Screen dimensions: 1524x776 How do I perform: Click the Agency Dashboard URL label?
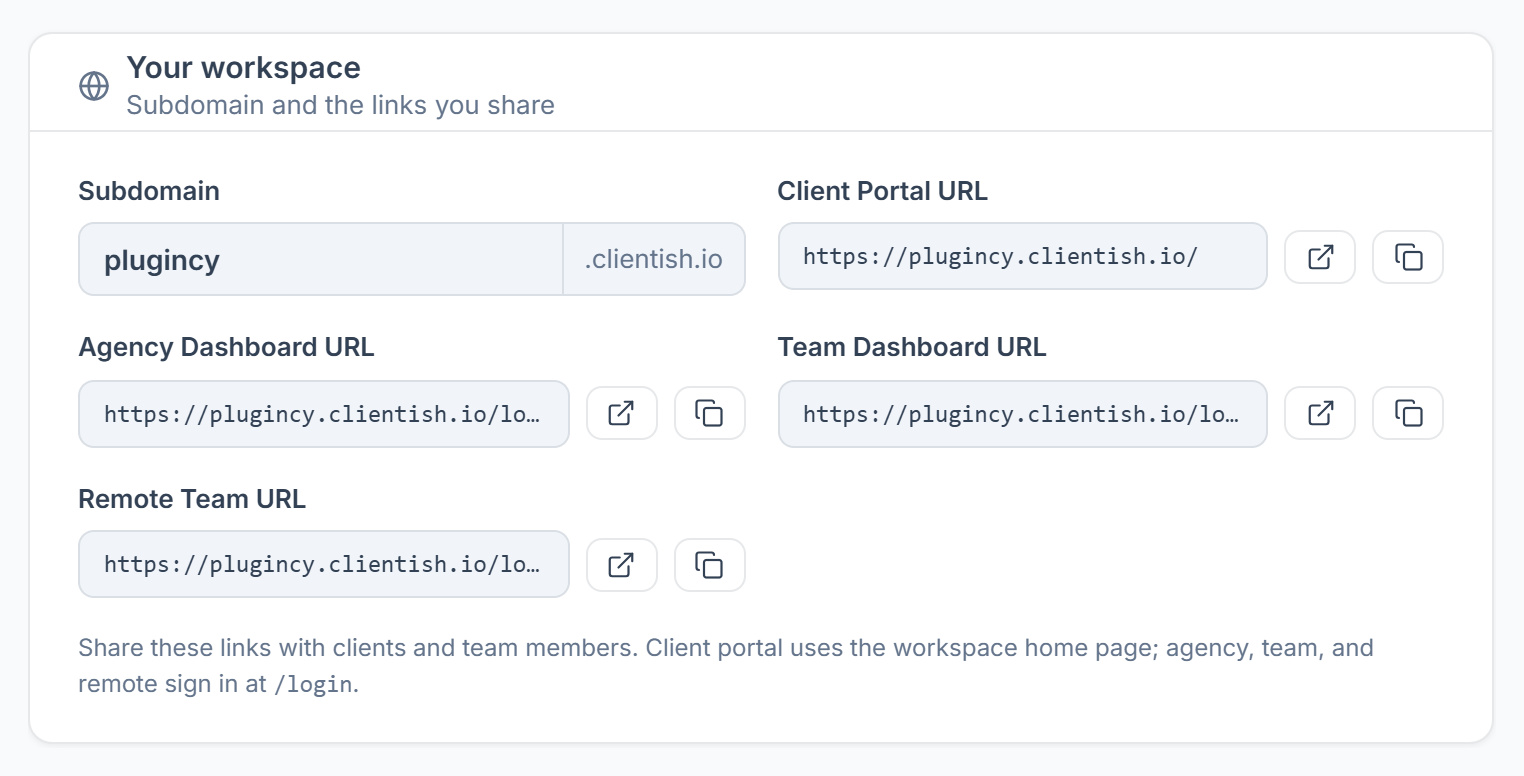227,347
